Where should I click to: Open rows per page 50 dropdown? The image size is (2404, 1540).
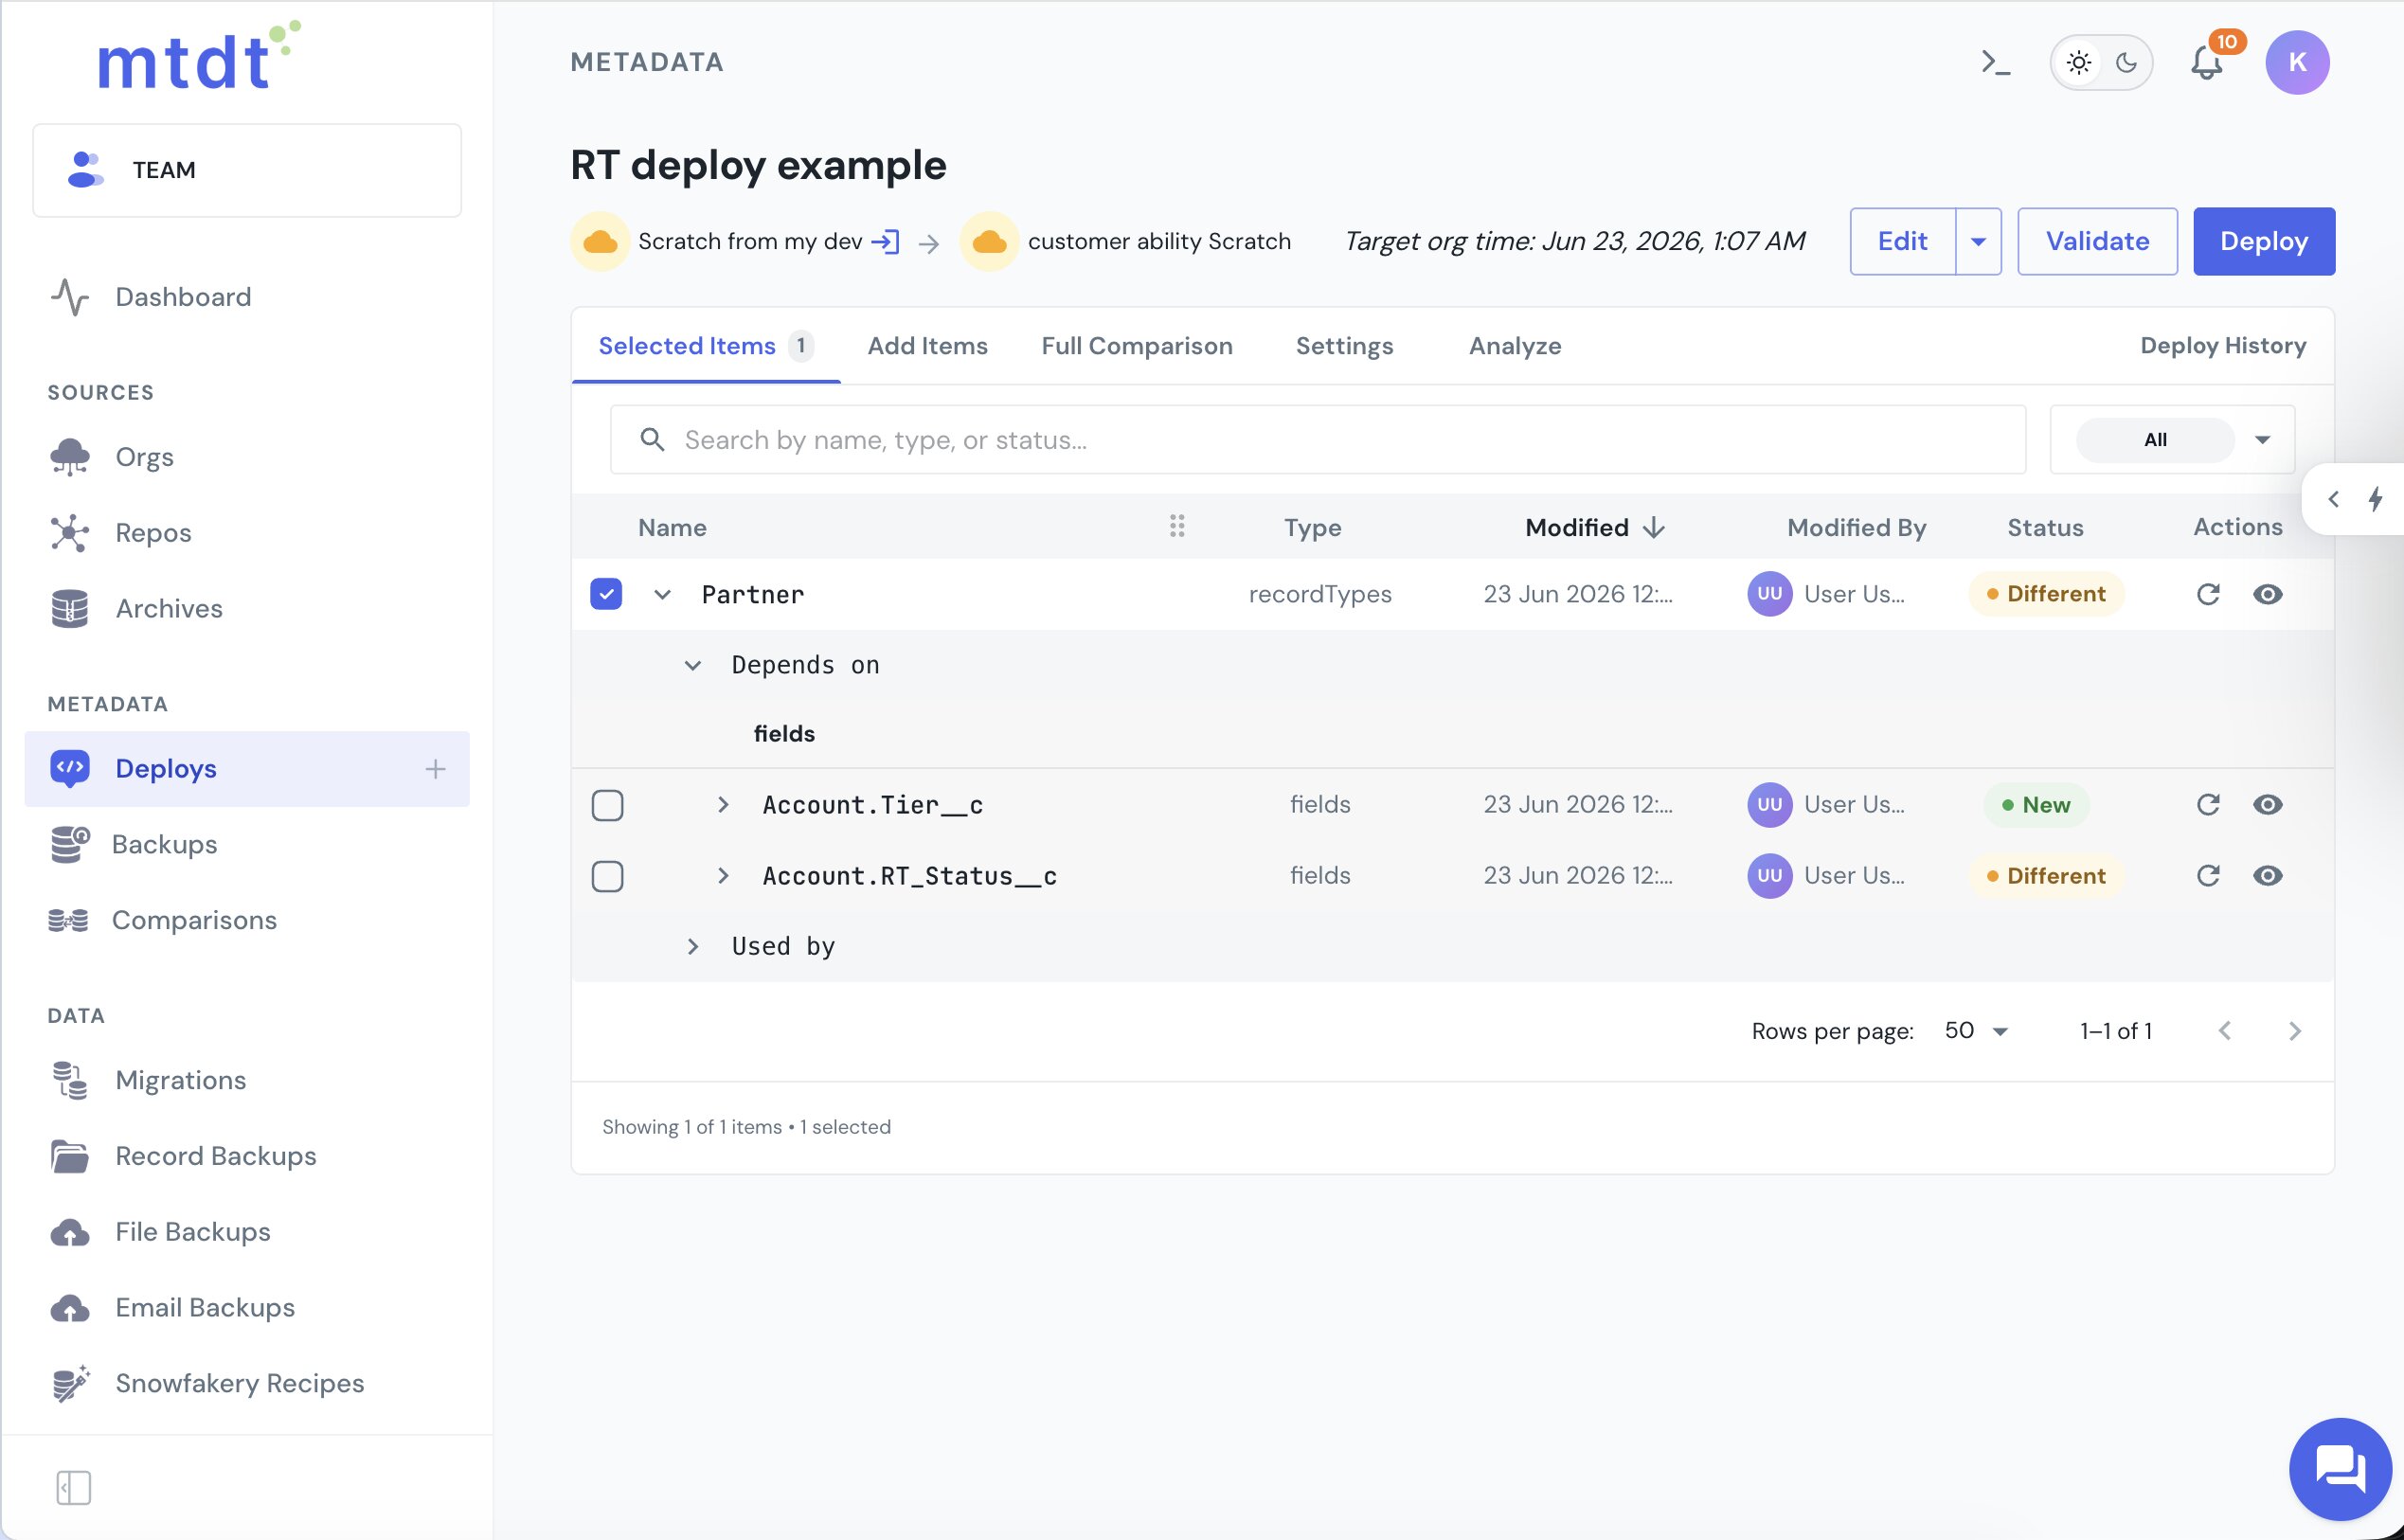[1976, 1031]
